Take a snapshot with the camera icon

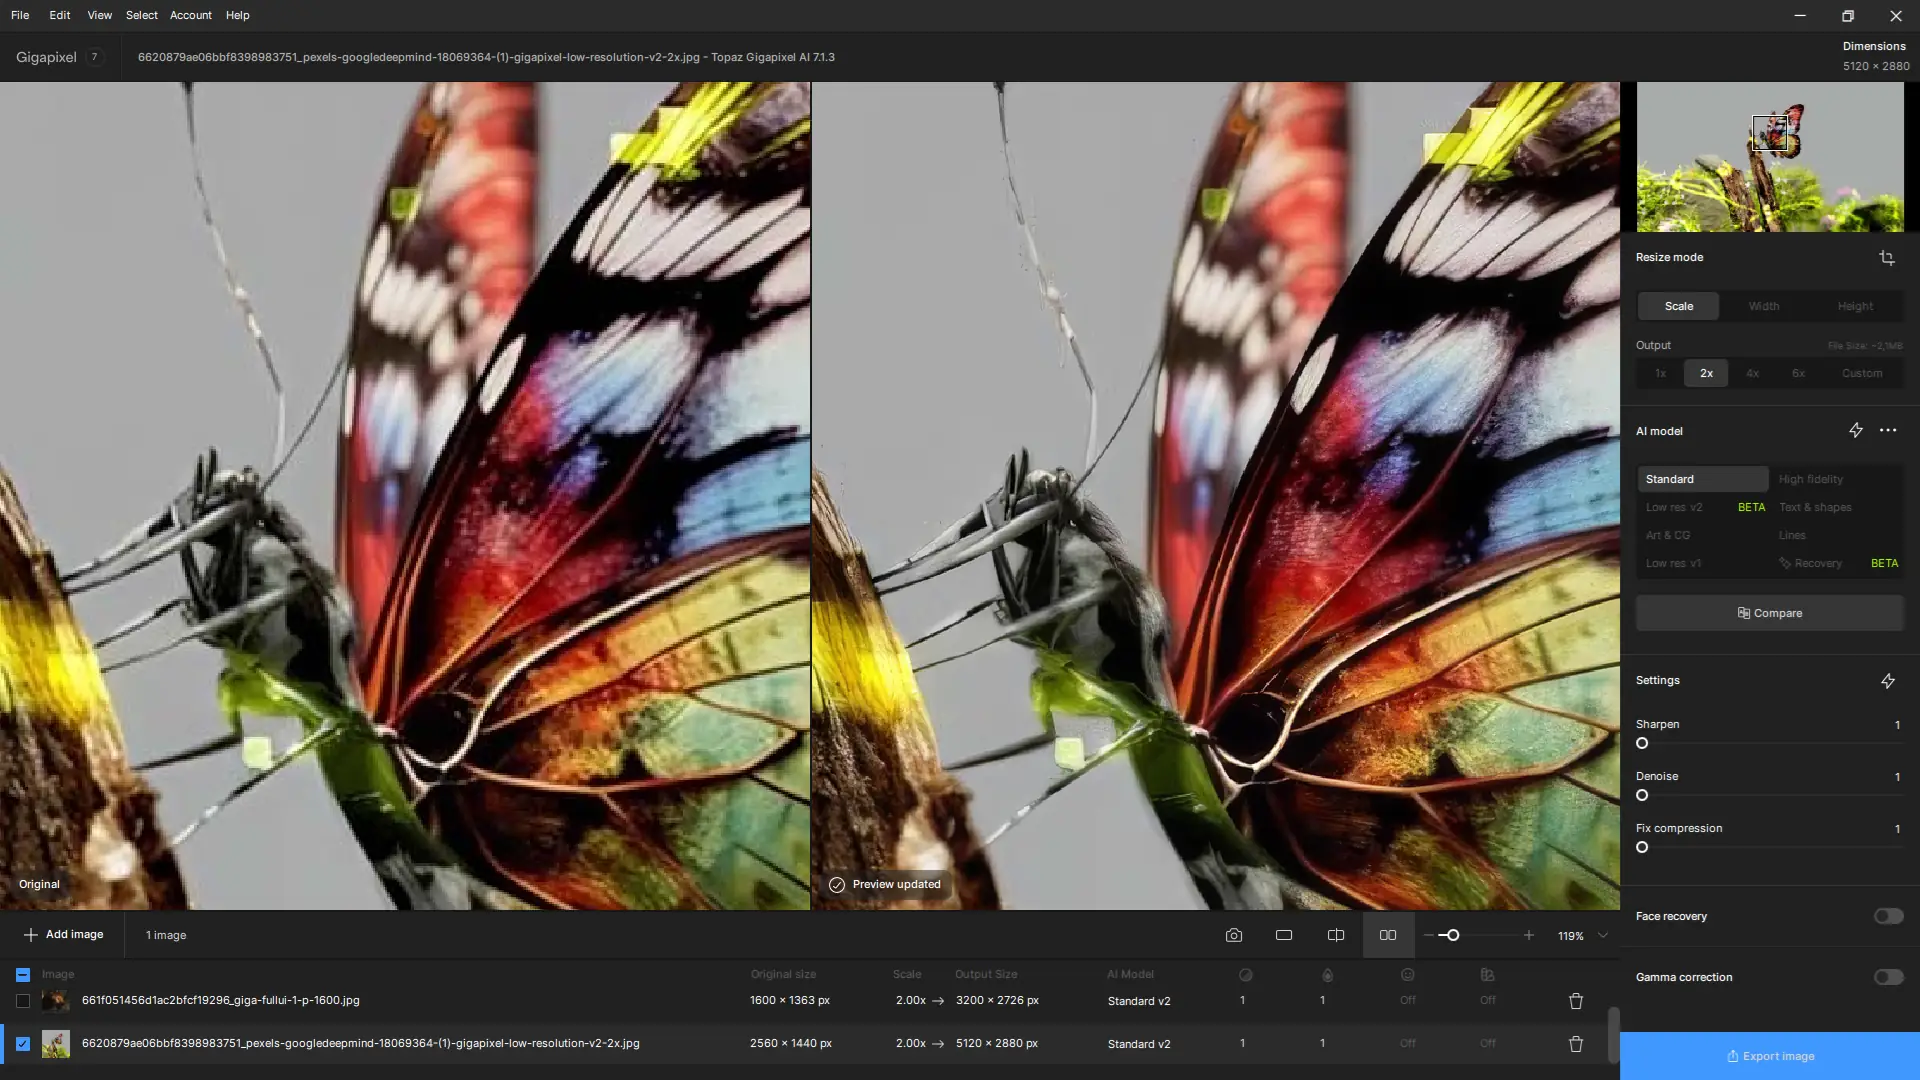pyautogui.click(x=1234, y=935)
